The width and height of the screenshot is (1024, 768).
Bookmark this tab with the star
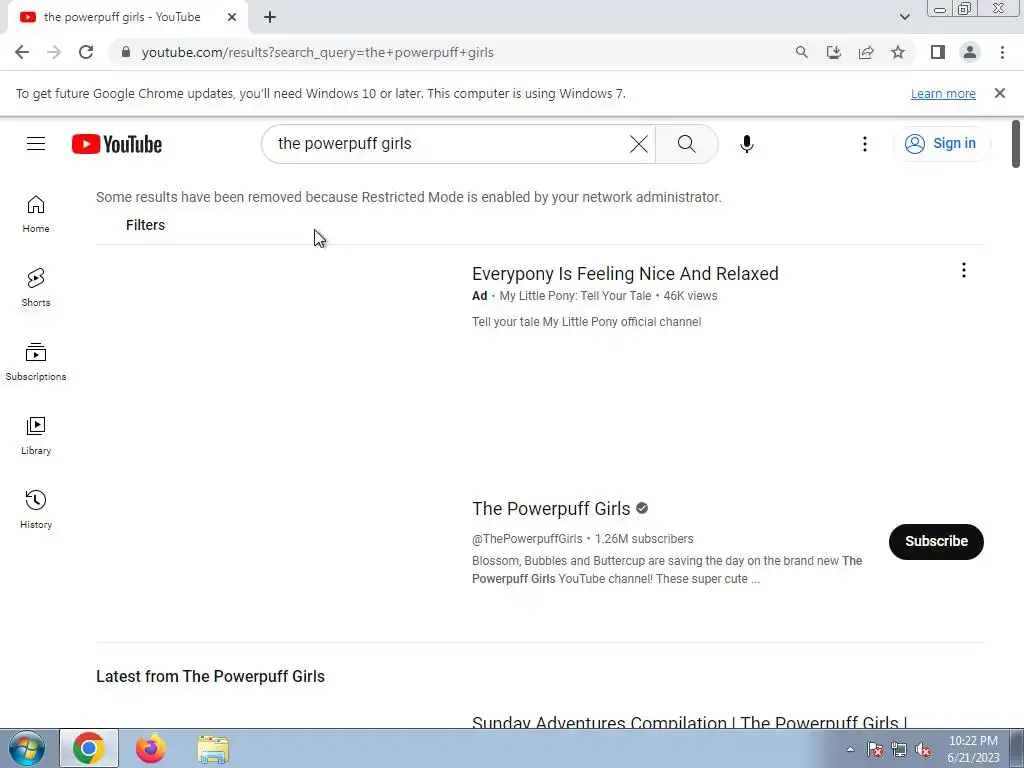[898, 52]
